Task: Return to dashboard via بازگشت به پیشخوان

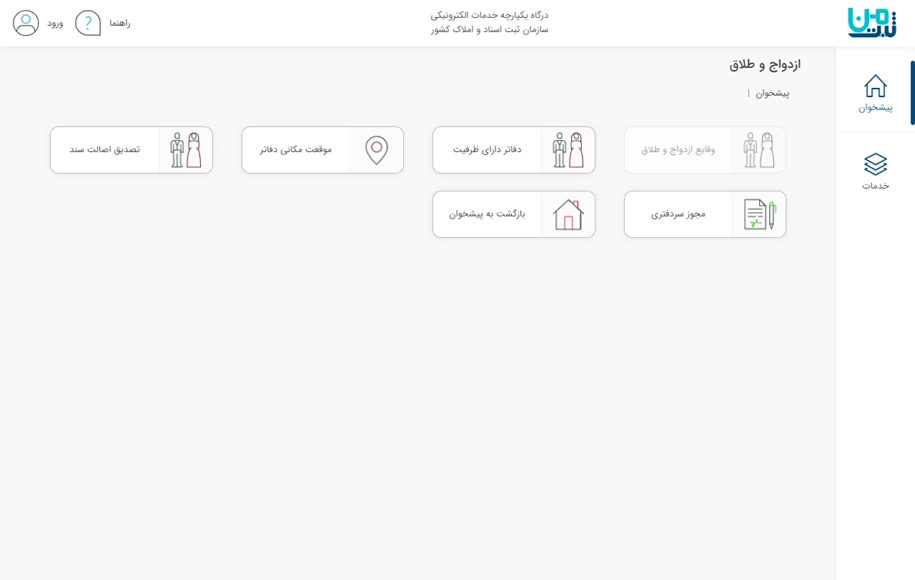Action: click(514, 213)
